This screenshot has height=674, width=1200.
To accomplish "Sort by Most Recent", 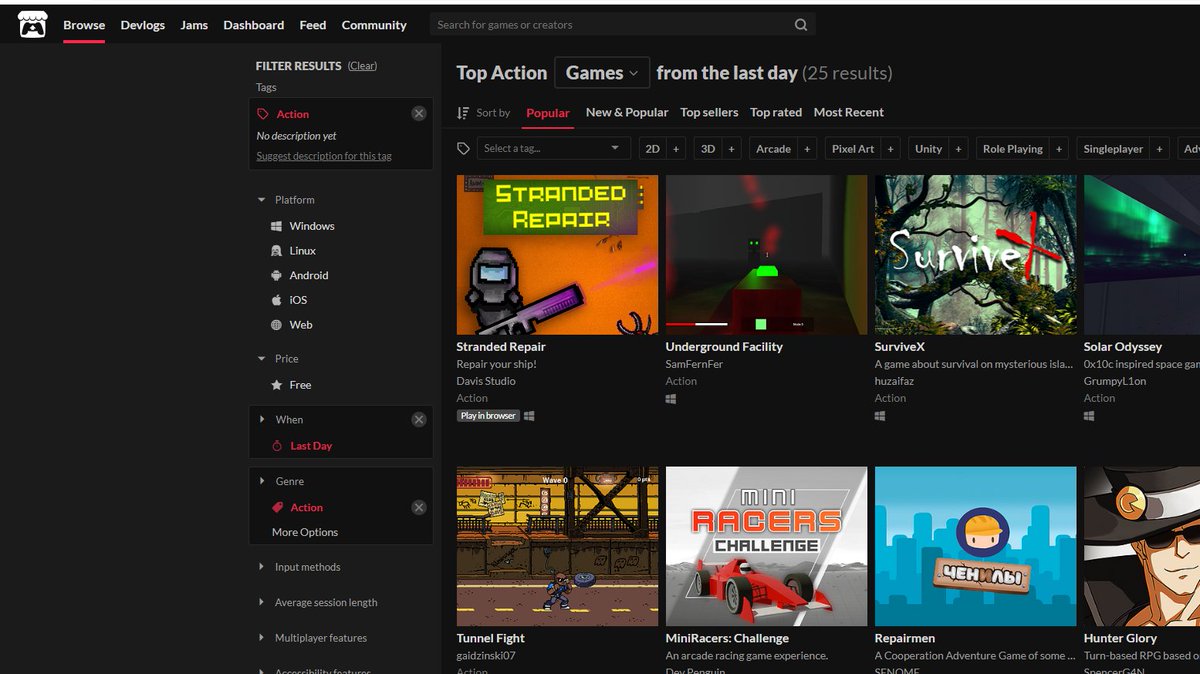I will click(x=849, y=113).
